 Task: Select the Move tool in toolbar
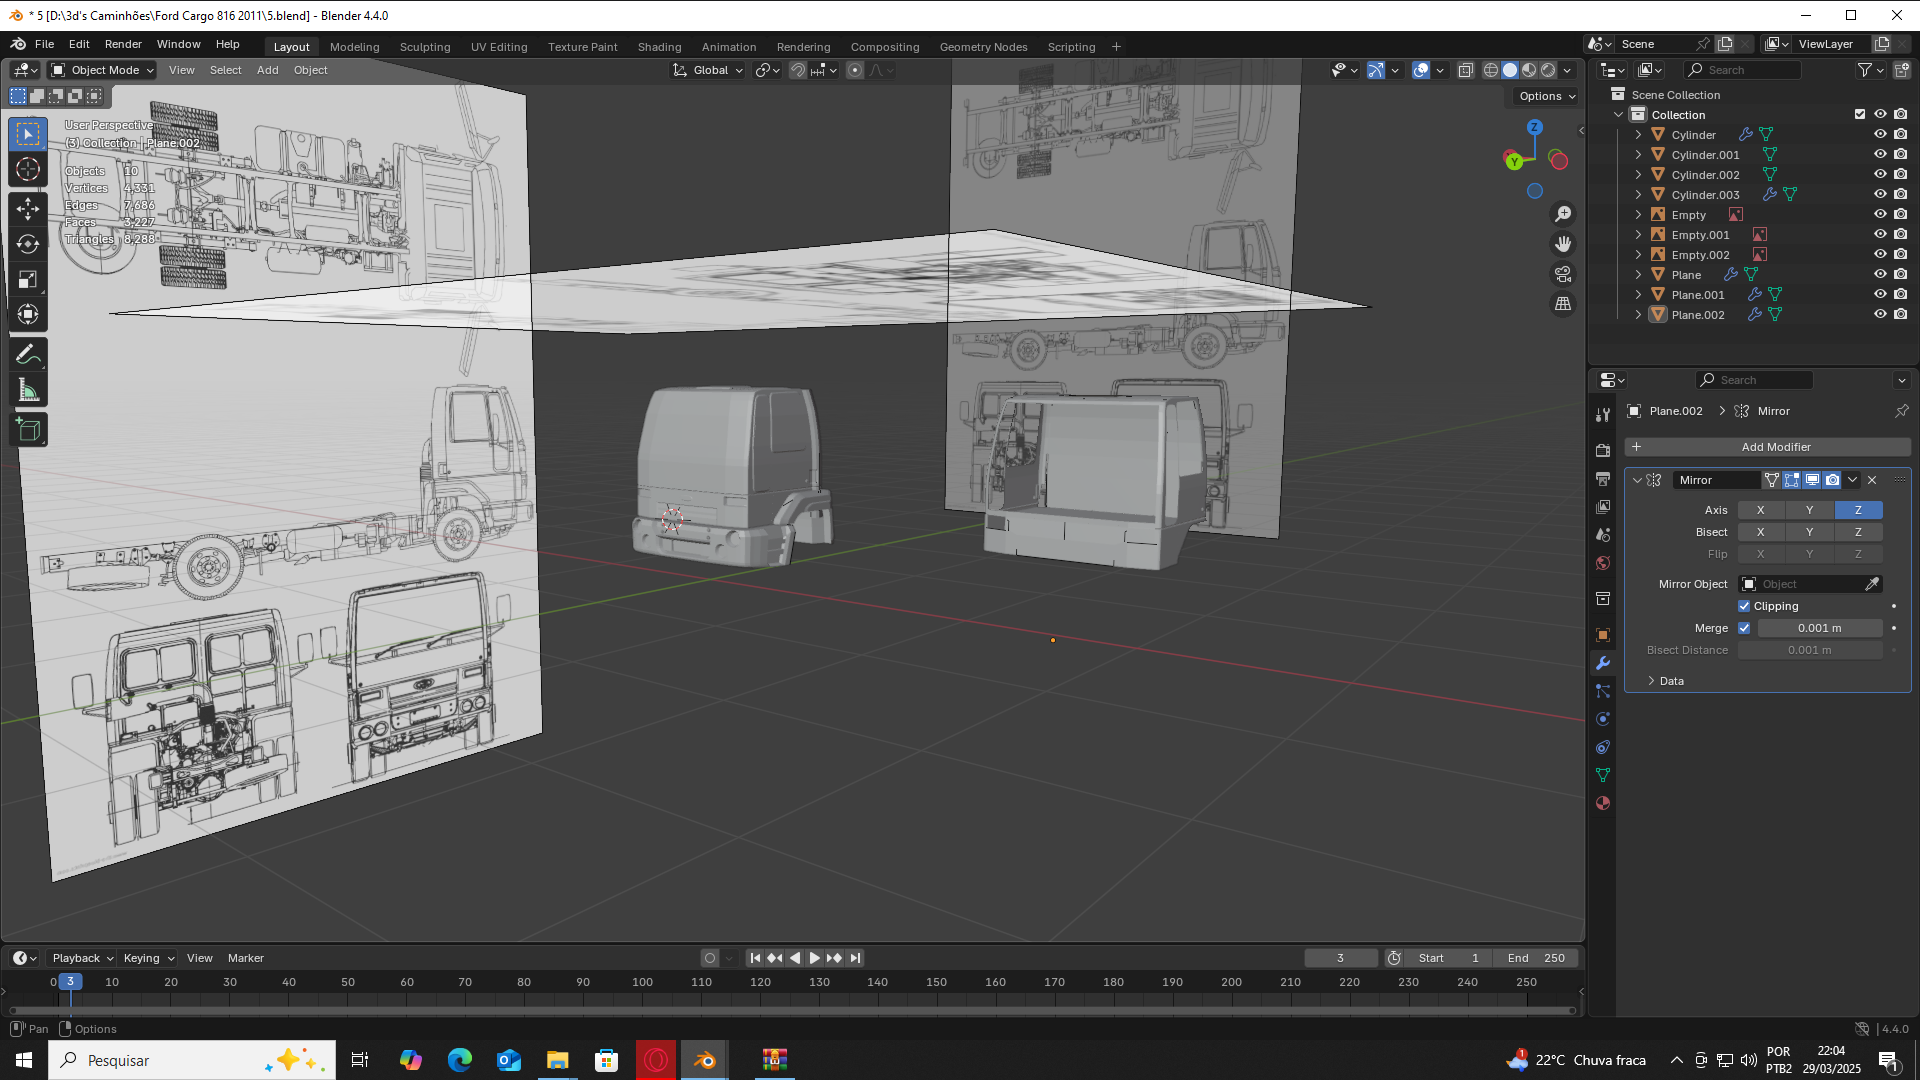tap(28, 208)
